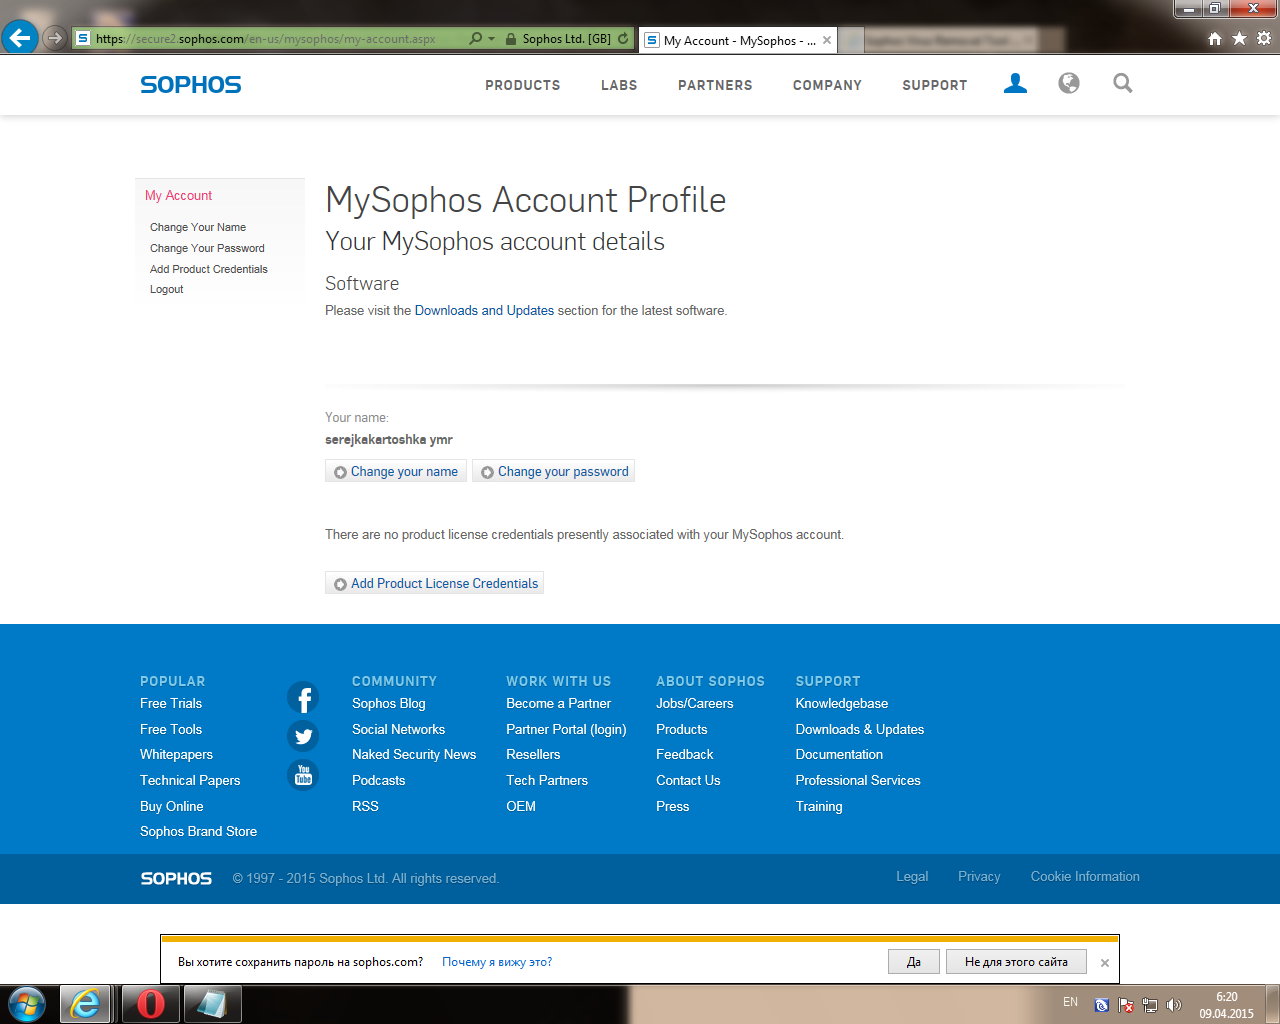
Task: Open Internet Explorer taskbar icon
Action: pyautogui.click(x=86, y=1004)
